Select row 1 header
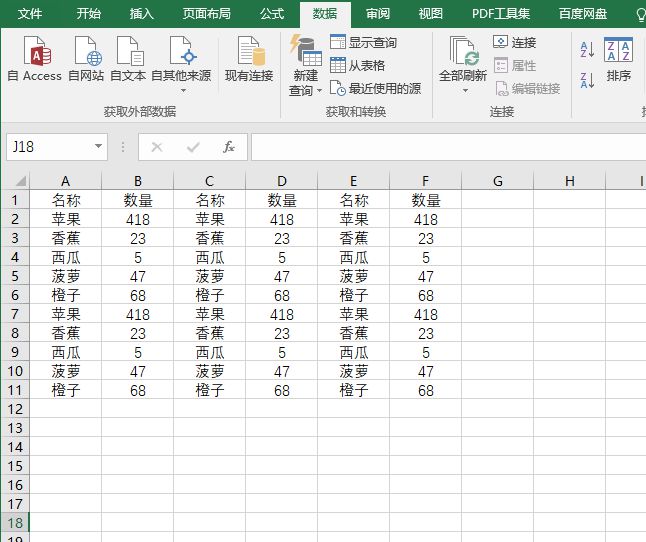 click(x=15, y=200)
